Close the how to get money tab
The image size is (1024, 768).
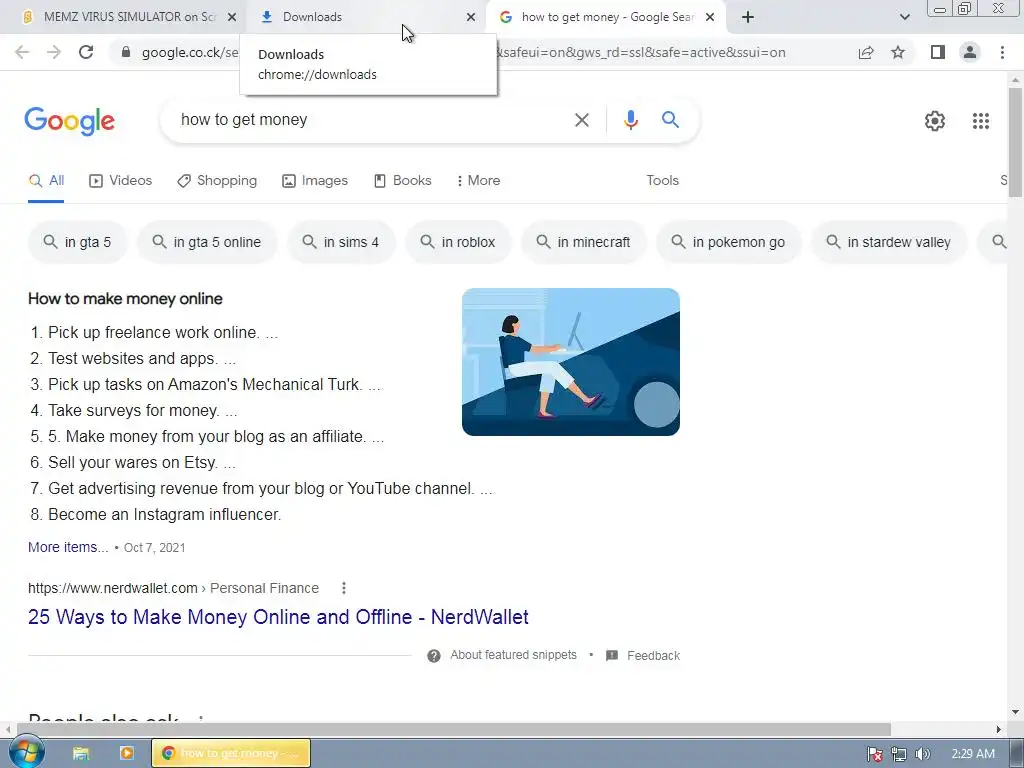pyautogui.click(x=710, y=18)
